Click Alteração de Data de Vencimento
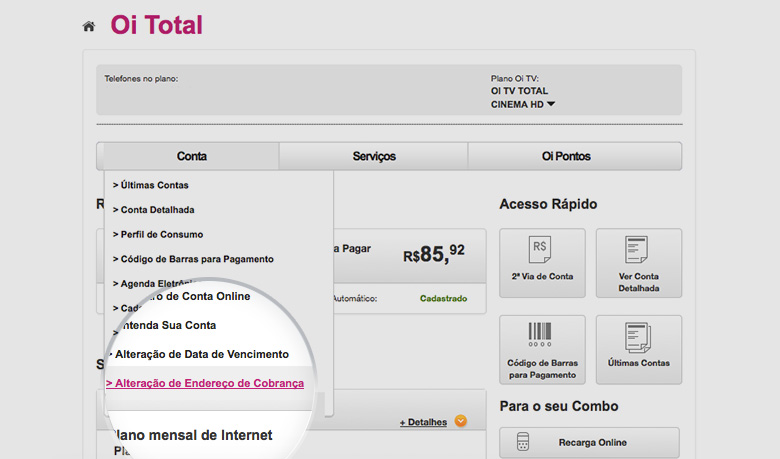Image resolution: width=780 pixels, height=459 pixels. pyautogui.click(x=200, y=354)
